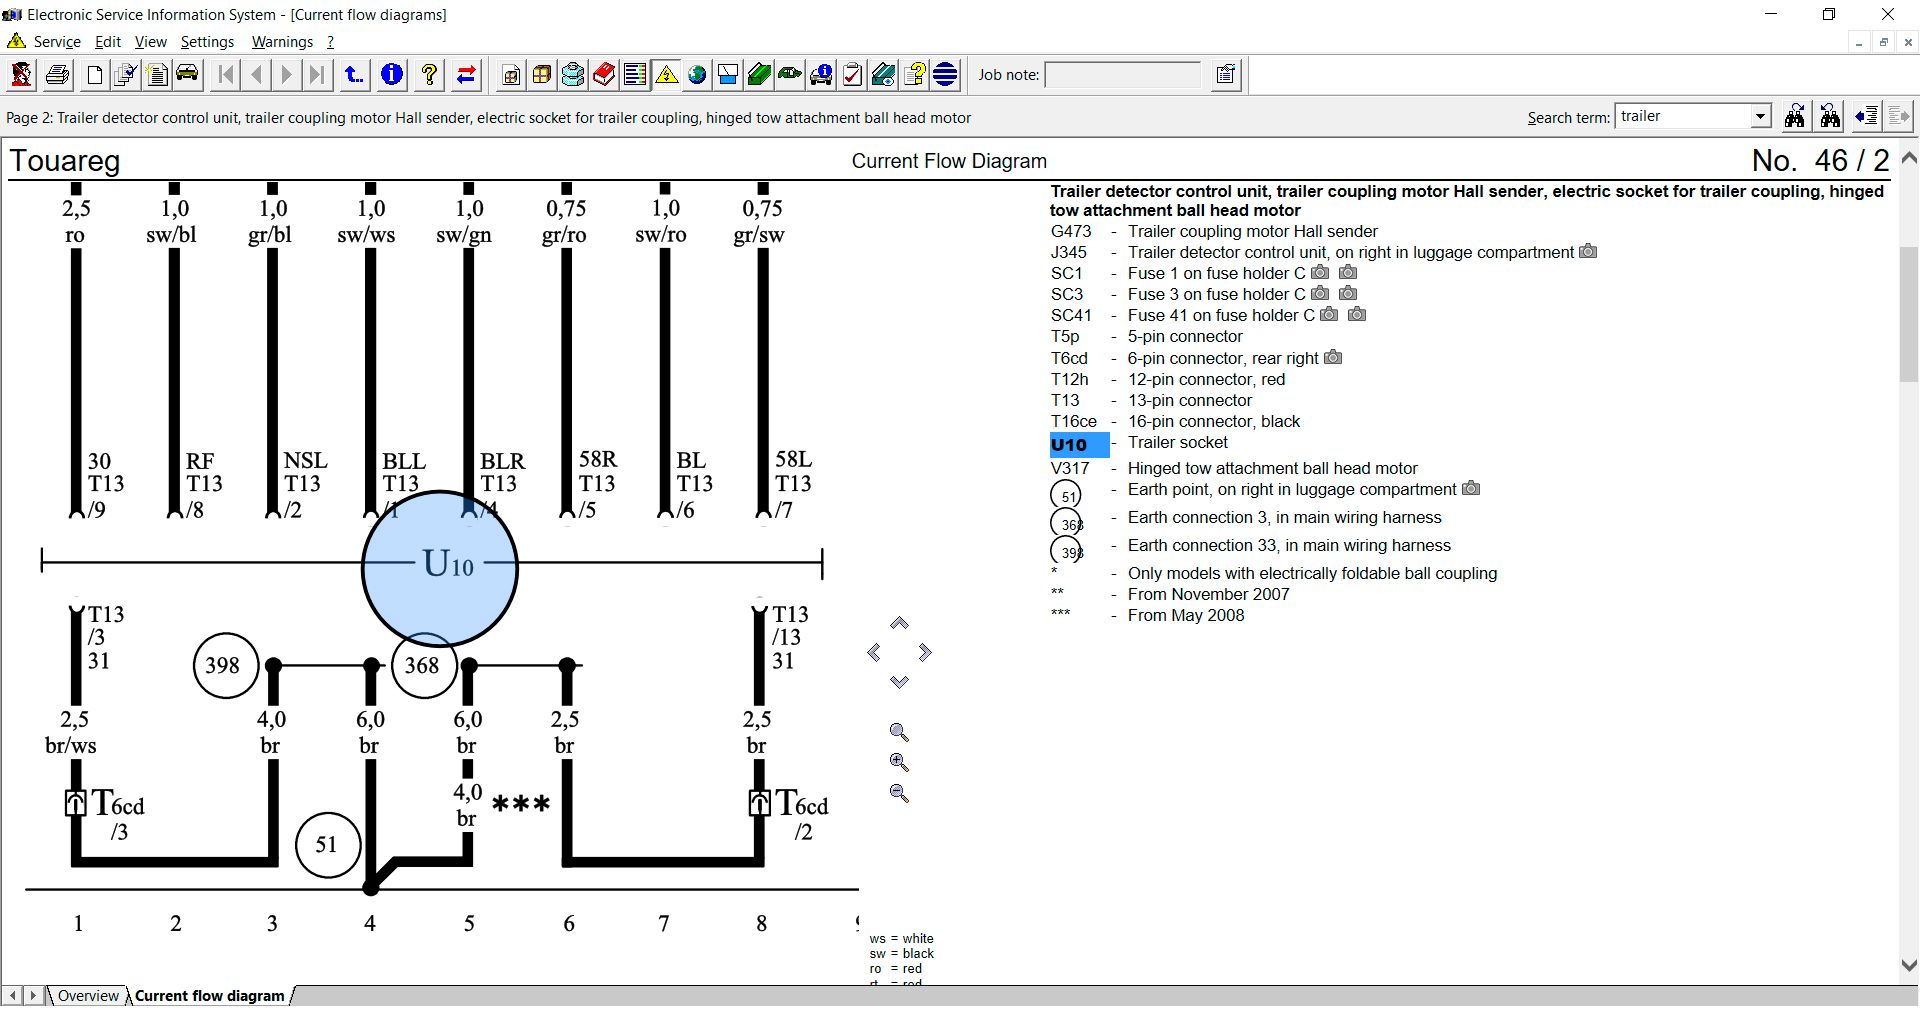1920x1030 pixels.
Task: Open the Settings menu
Action: tap(207, 42)
